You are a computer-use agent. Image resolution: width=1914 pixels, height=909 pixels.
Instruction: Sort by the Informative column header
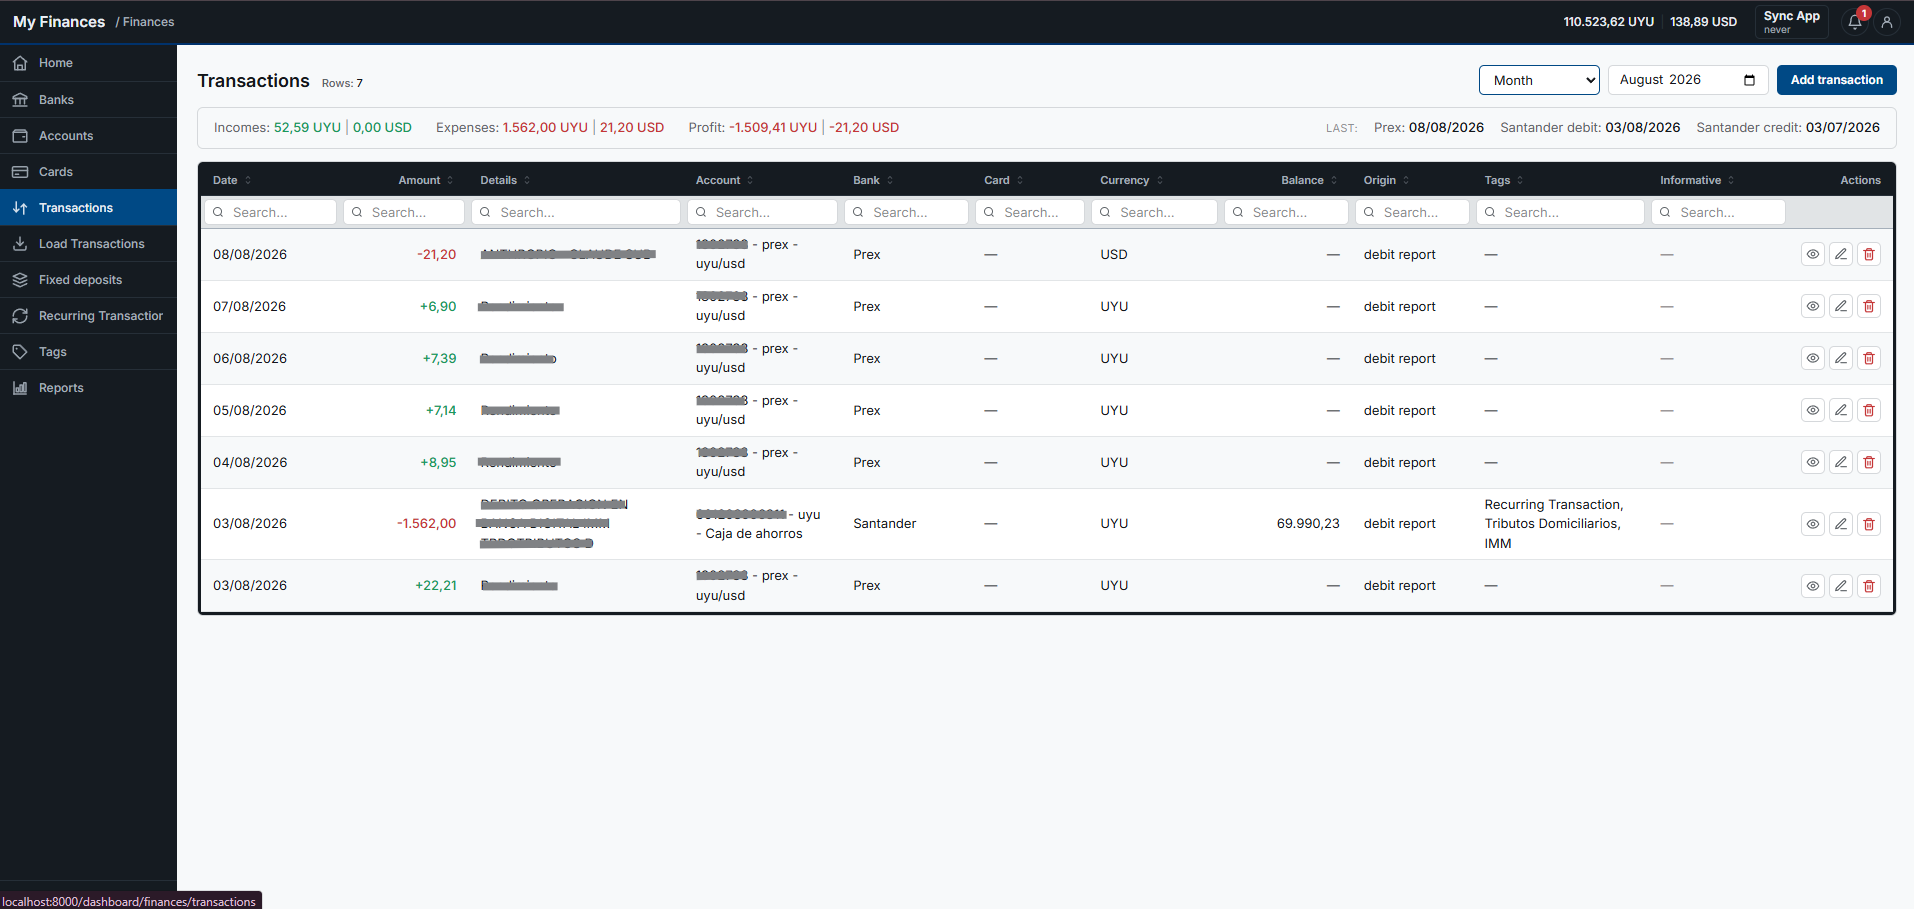click(1697, 180)
